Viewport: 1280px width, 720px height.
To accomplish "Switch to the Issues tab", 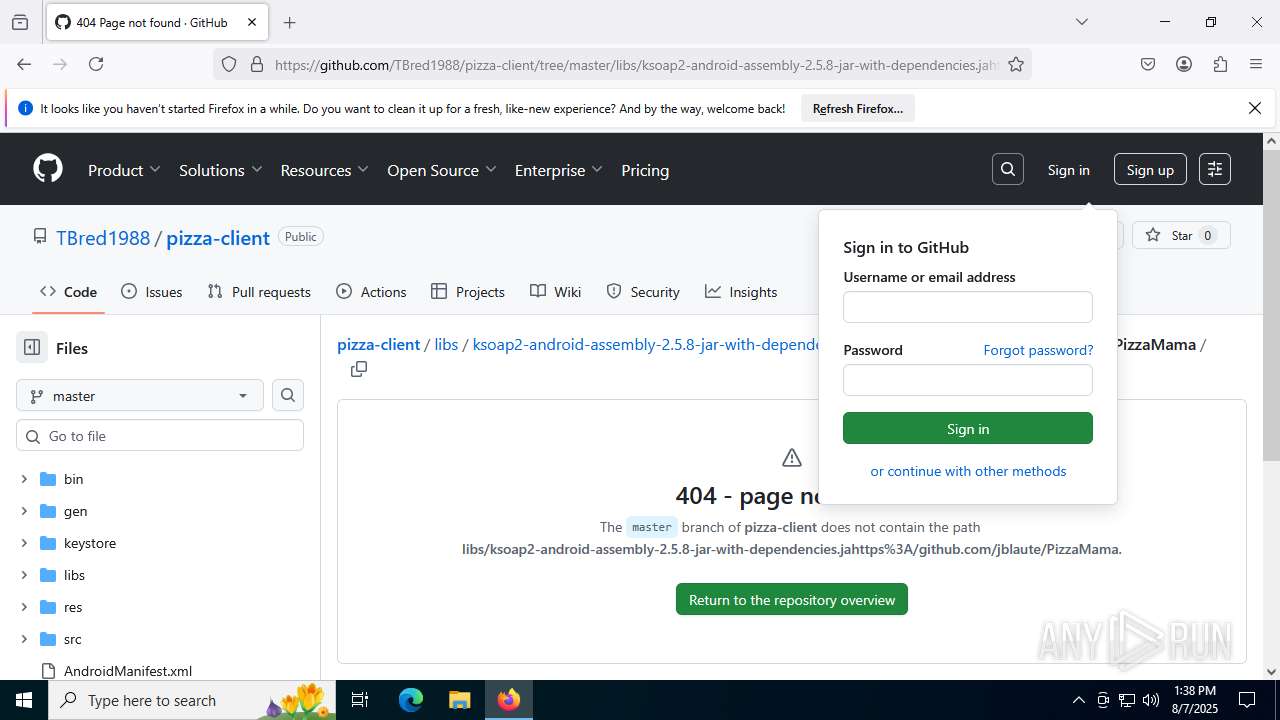I will click(151, 292).
